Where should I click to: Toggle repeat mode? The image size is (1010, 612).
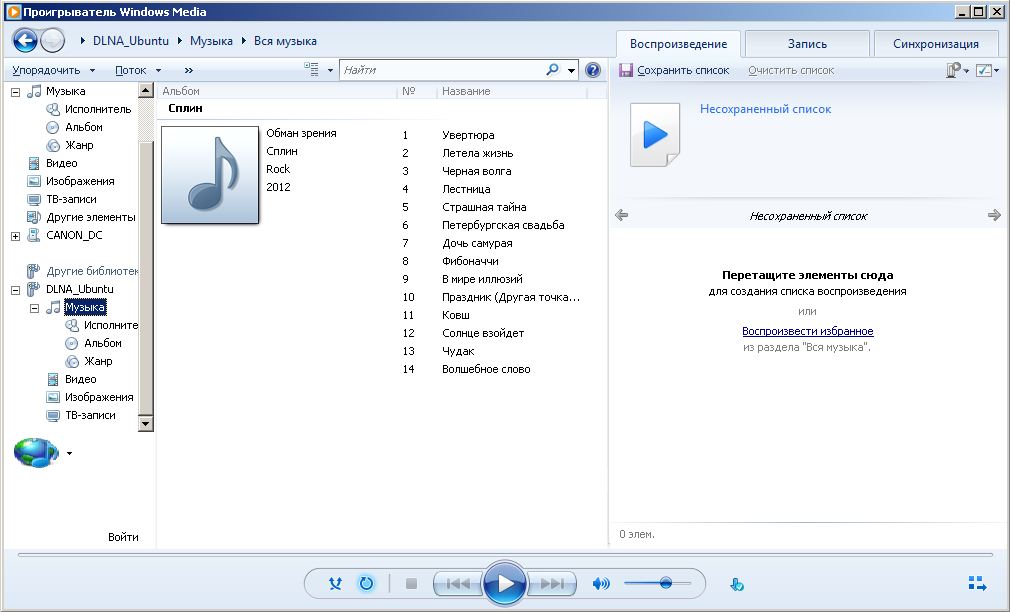click(366, 583)
